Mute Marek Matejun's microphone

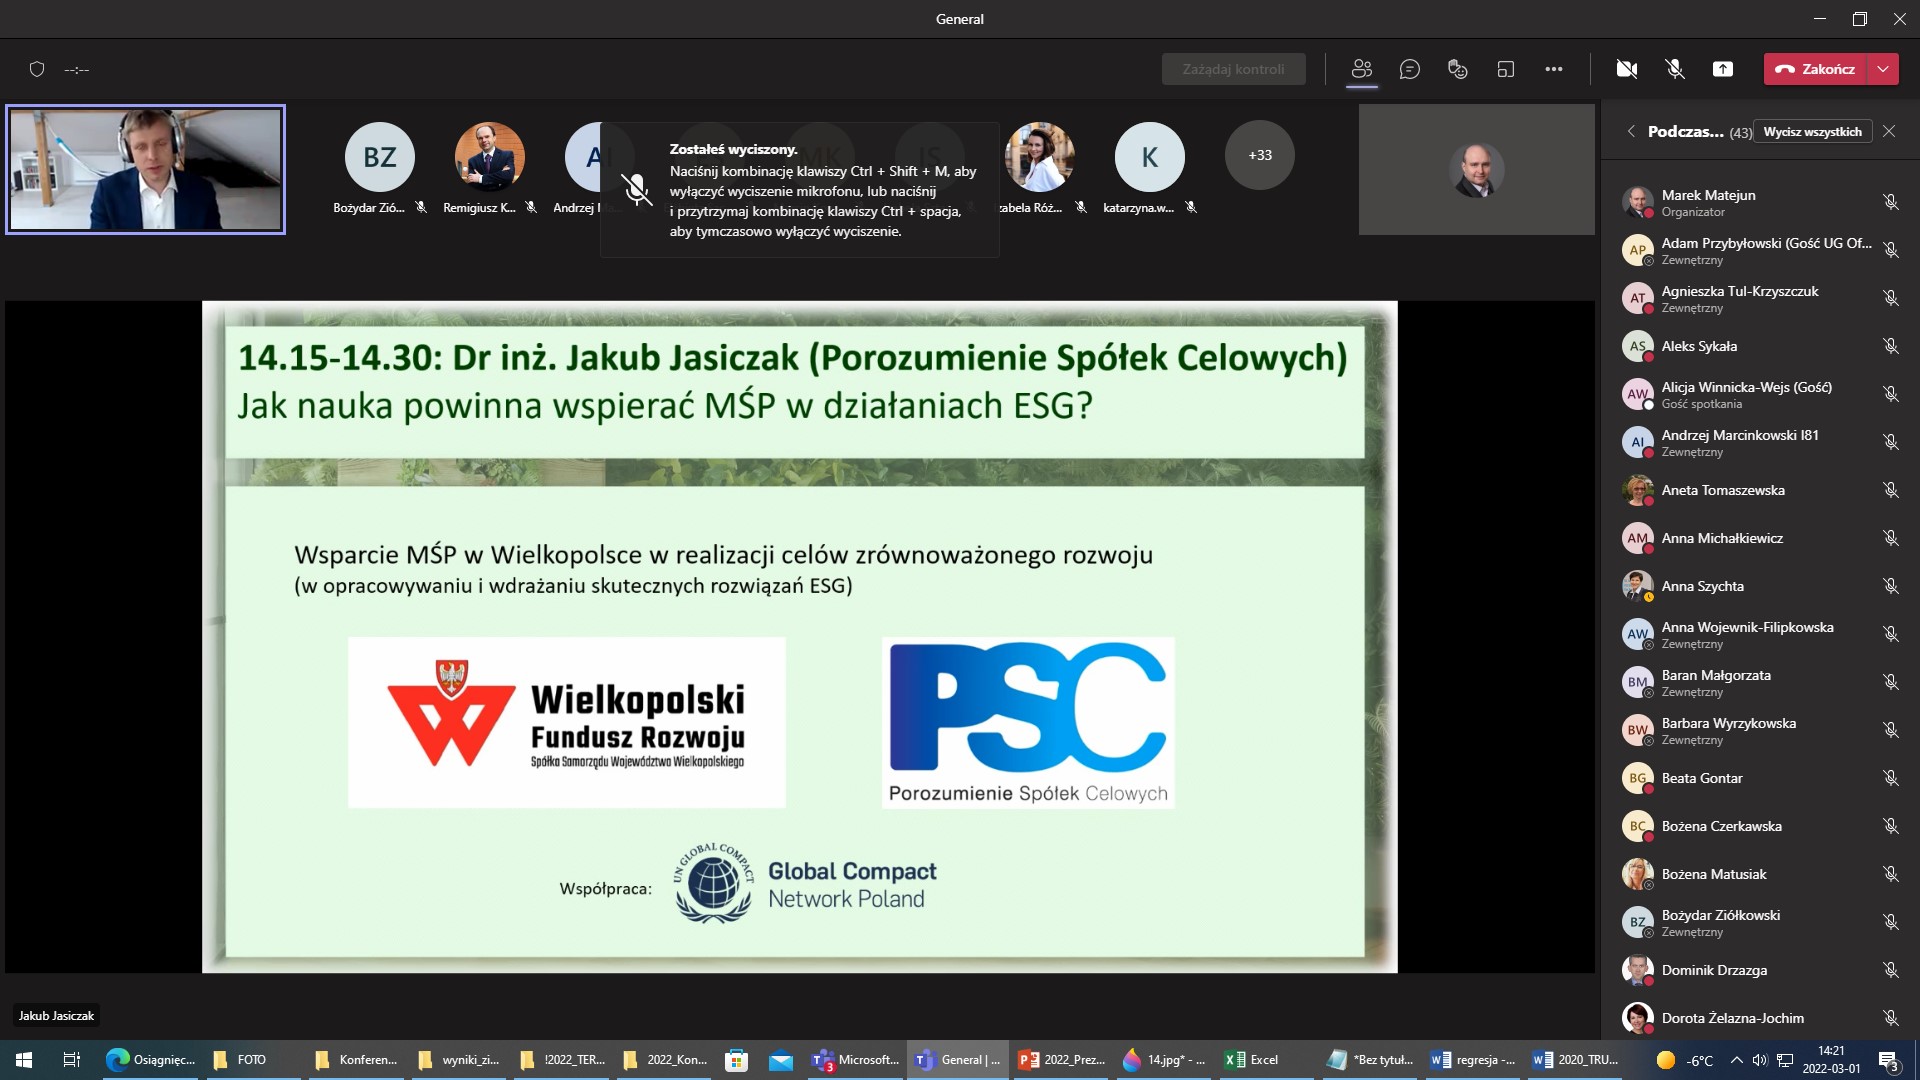pos(1891,201)
